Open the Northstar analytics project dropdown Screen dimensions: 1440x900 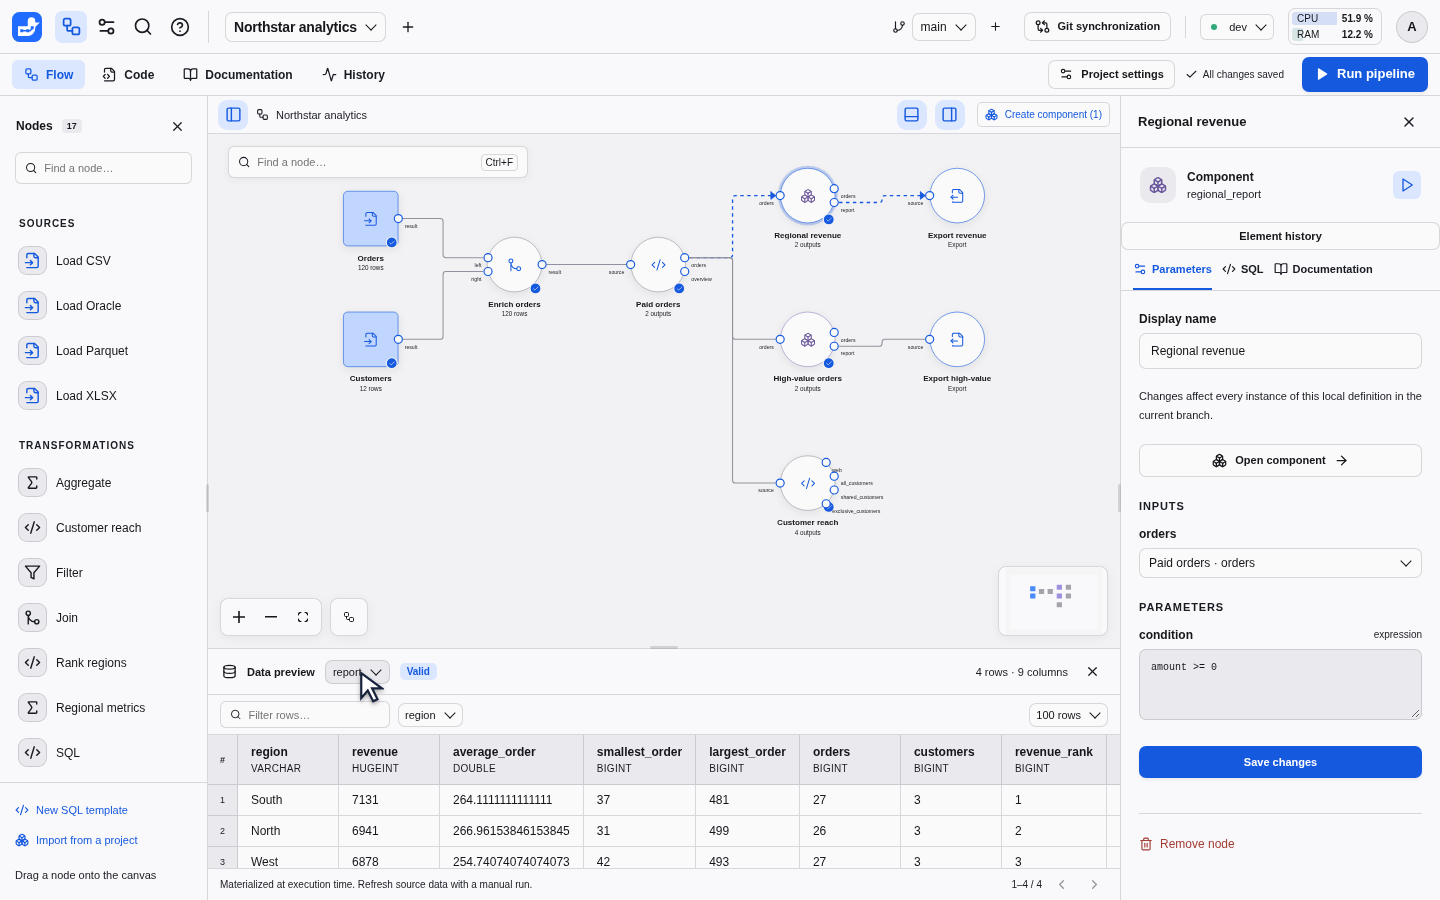pos(305,27)
